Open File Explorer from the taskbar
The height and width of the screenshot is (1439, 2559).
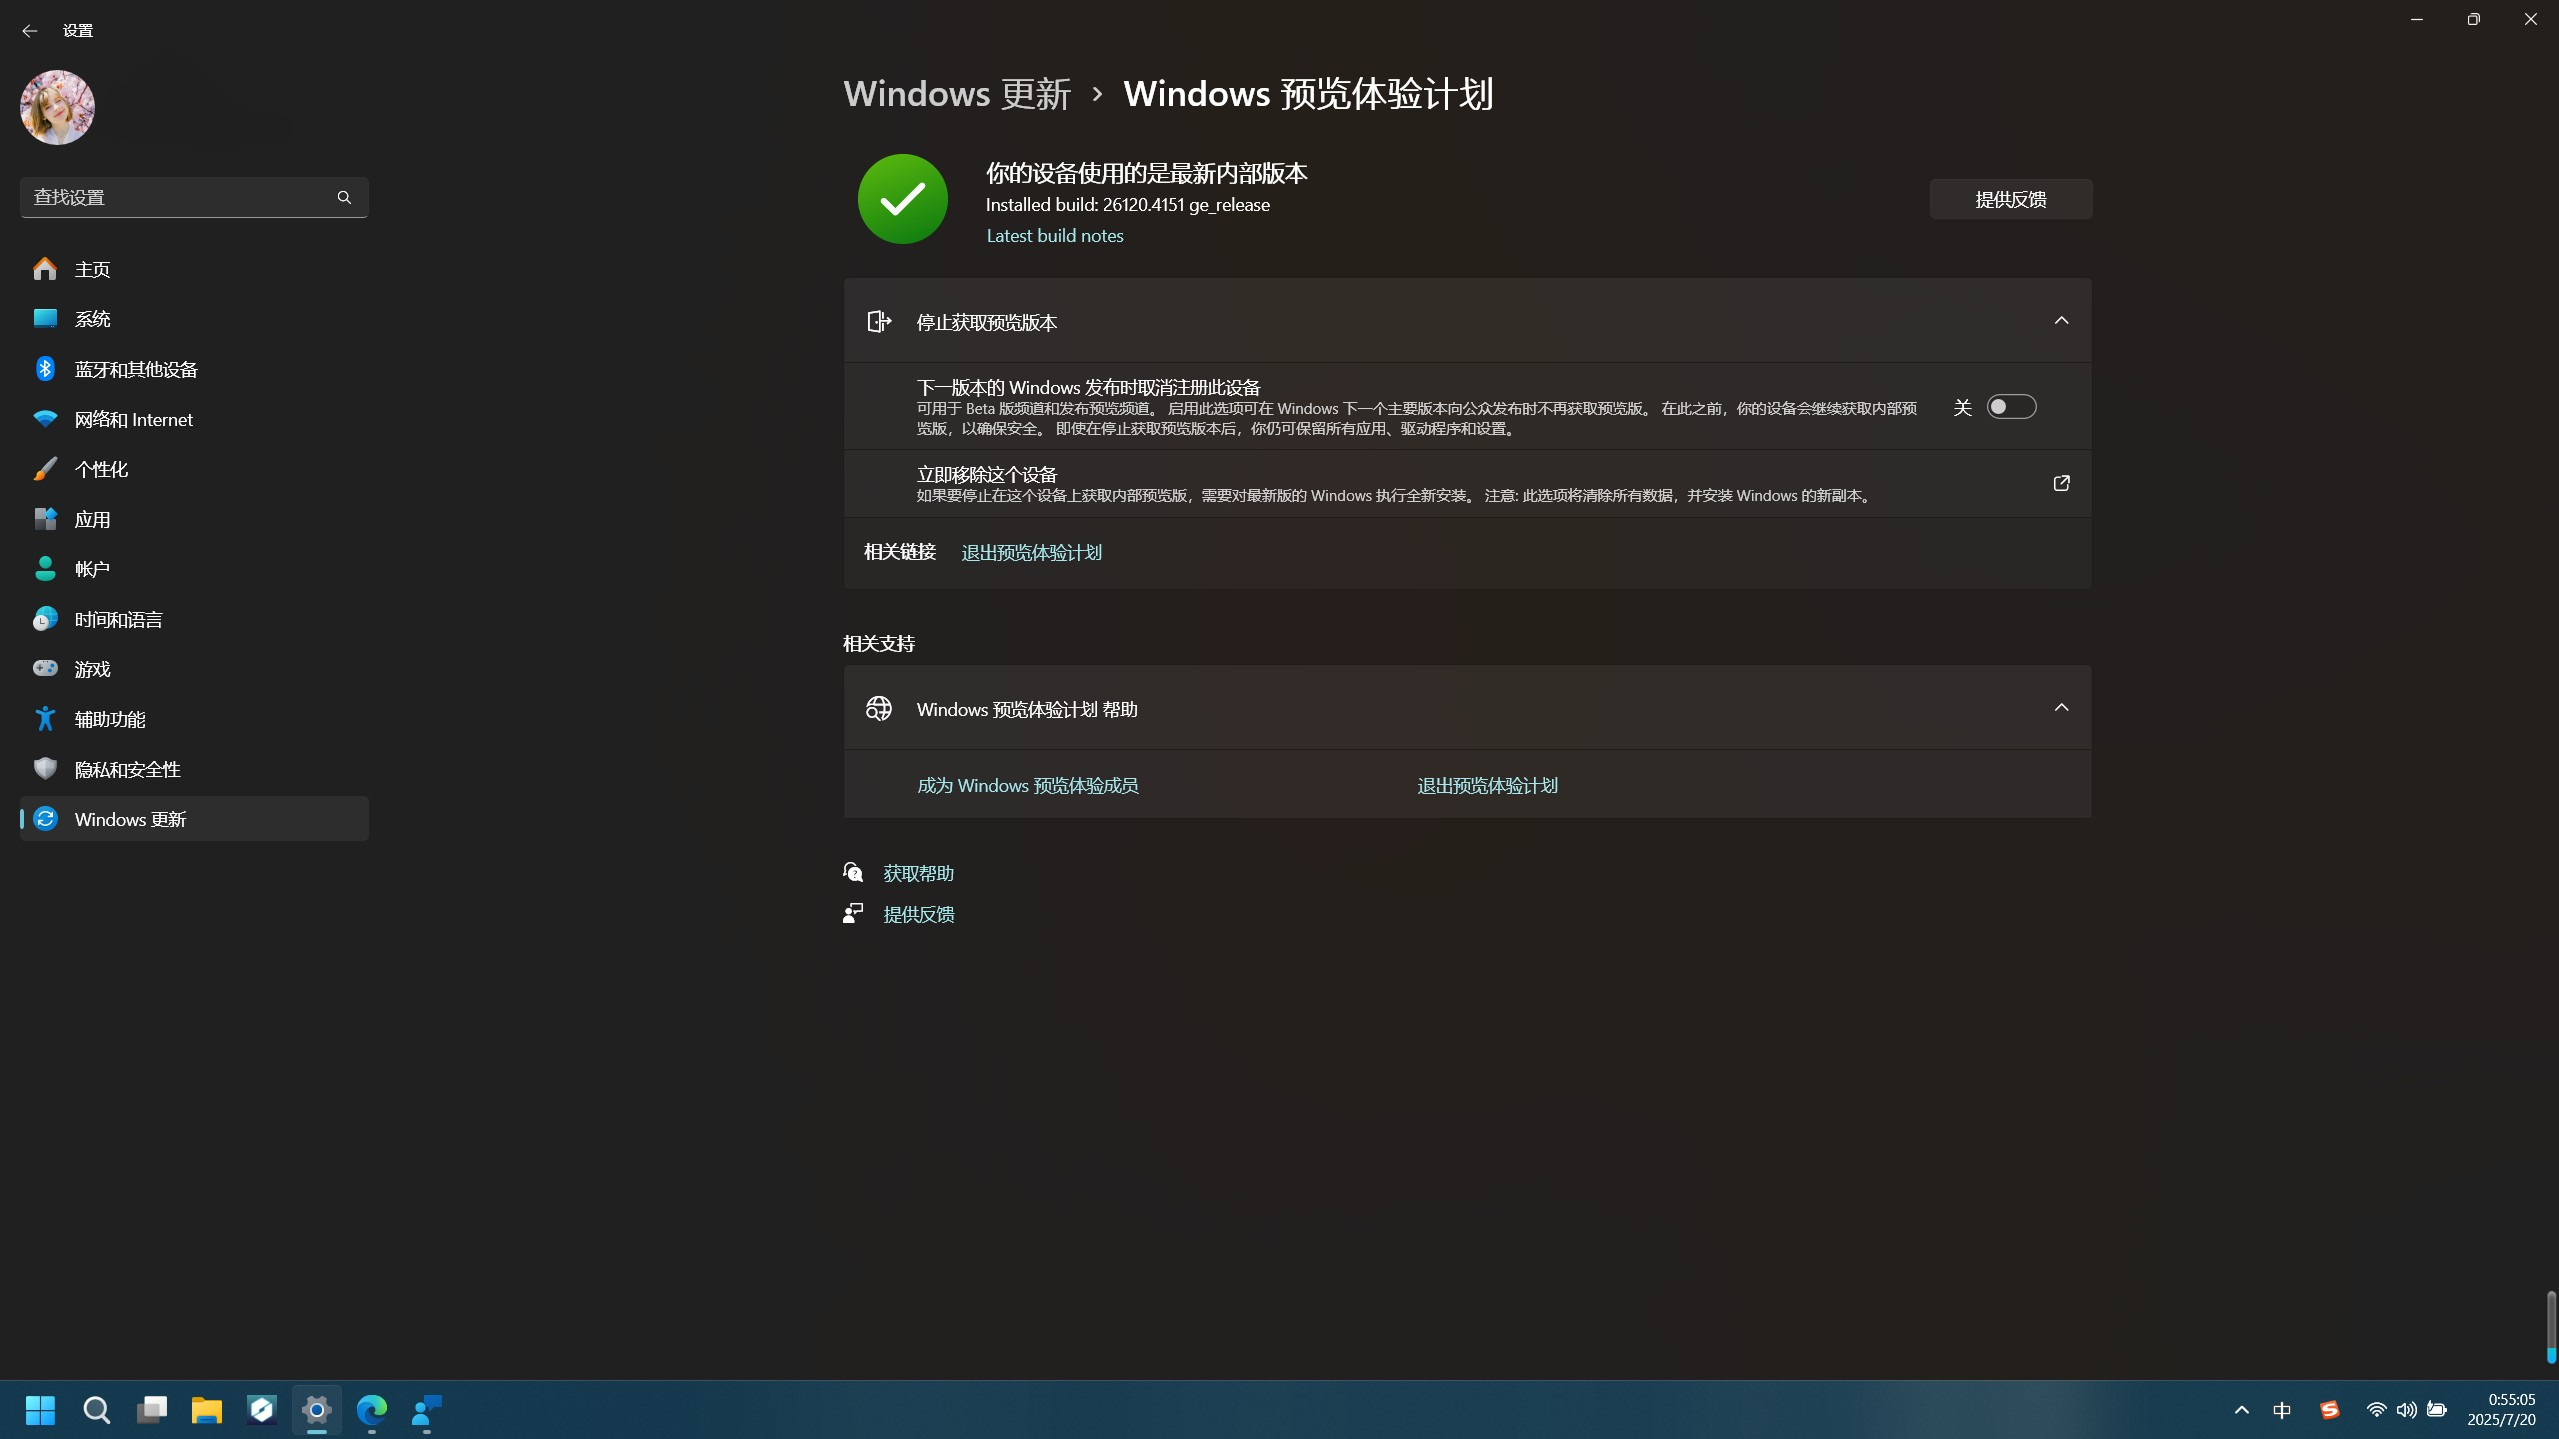(x=207, y=1410)
